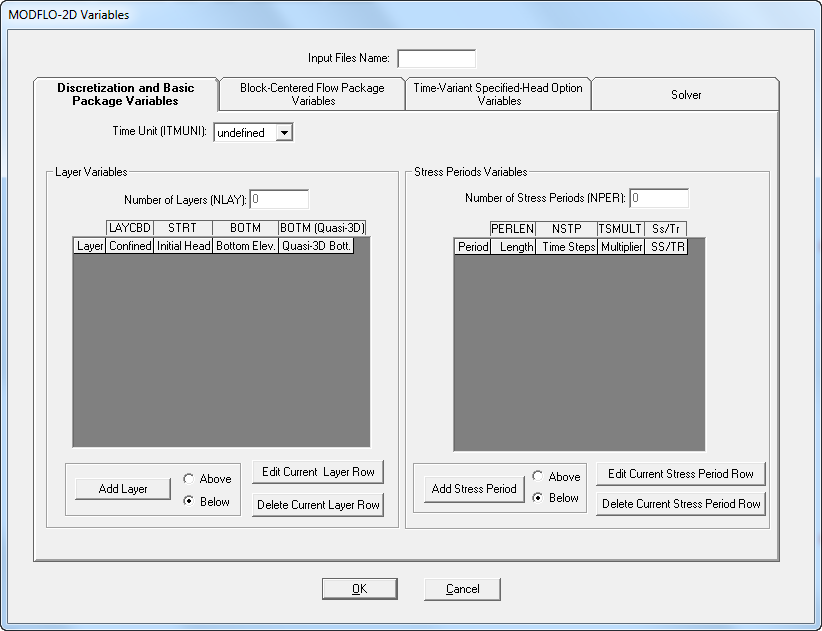Screen dimensions: 822x631
Task: Switch to Block-Centered Flow Package Variables tab
Action: tap(312, 94)
